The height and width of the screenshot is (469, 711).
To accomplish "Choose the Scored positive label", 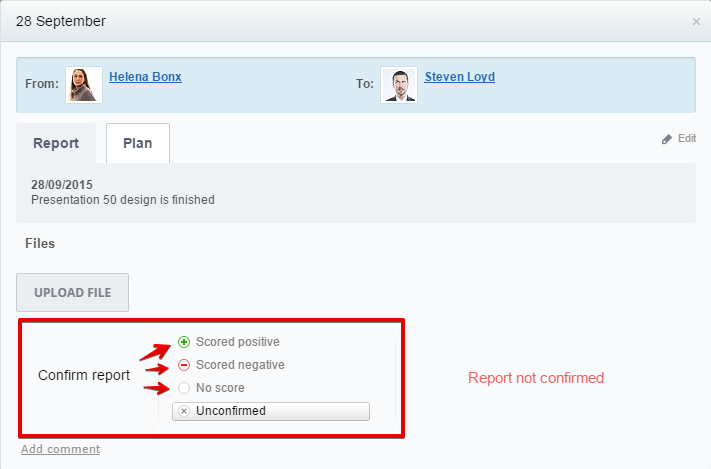I will tap(238, 342).
